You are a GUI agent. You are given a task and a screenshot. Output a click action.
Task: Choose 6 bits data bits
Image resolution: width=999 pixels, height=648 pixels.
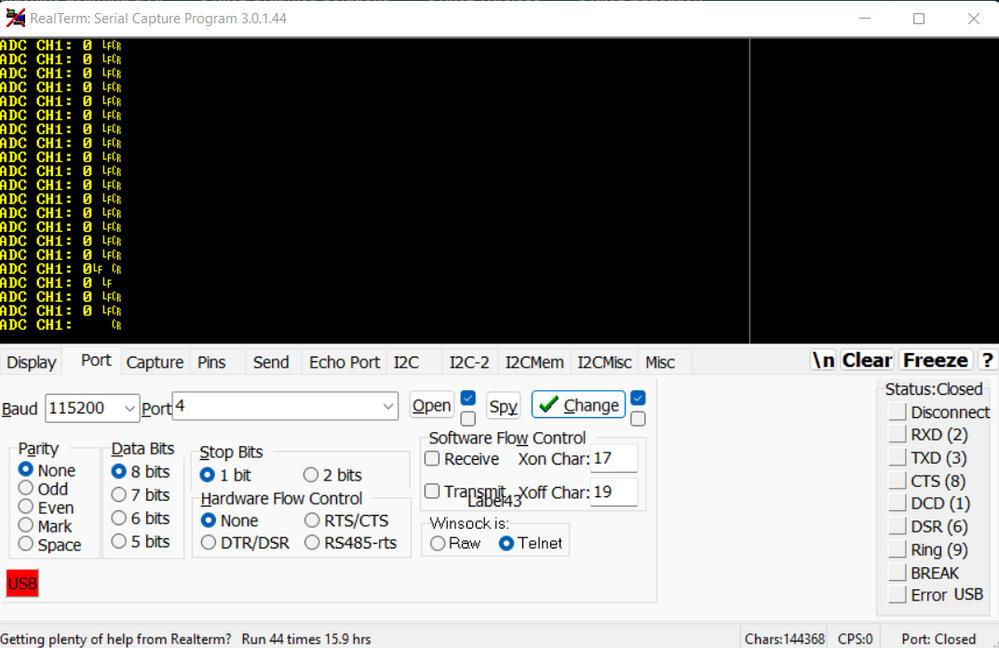tap(140, 518)
